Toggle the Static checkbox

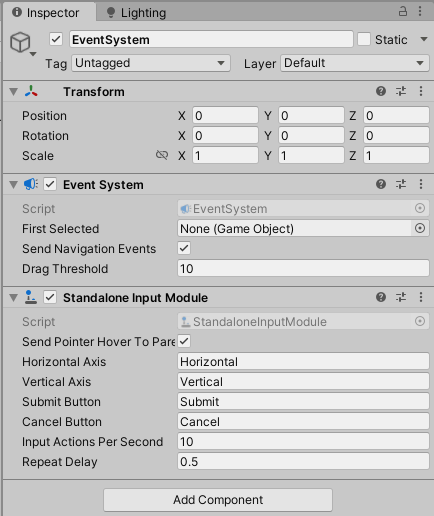coord(364,39)
